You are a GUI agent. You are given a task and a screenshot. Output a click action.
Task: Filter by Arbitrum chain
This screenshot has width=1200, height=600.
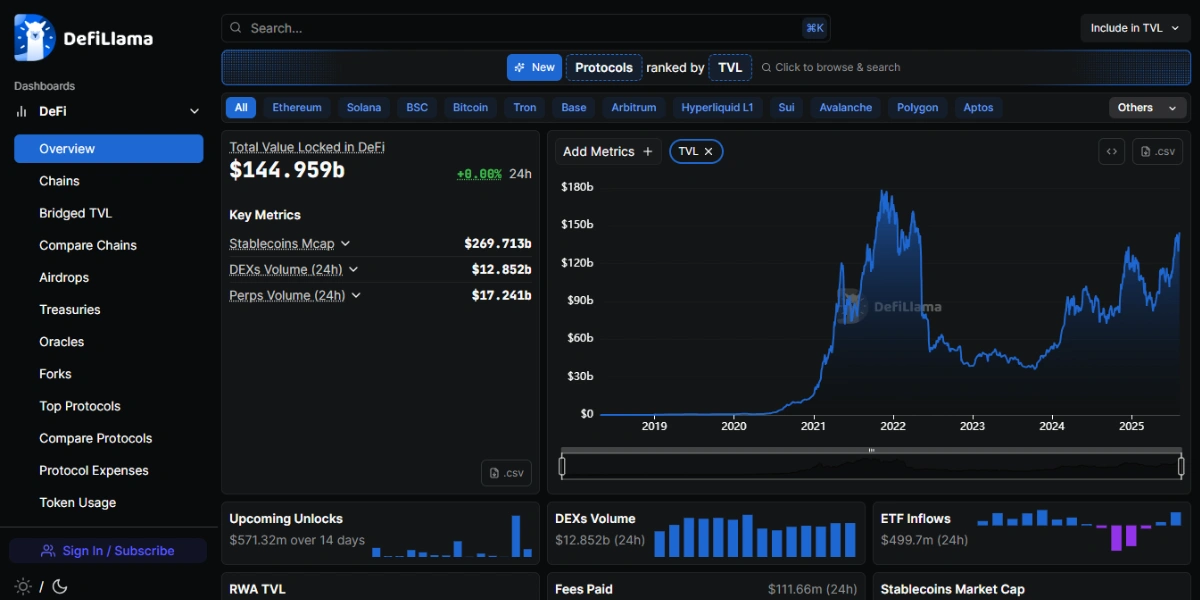634,107
